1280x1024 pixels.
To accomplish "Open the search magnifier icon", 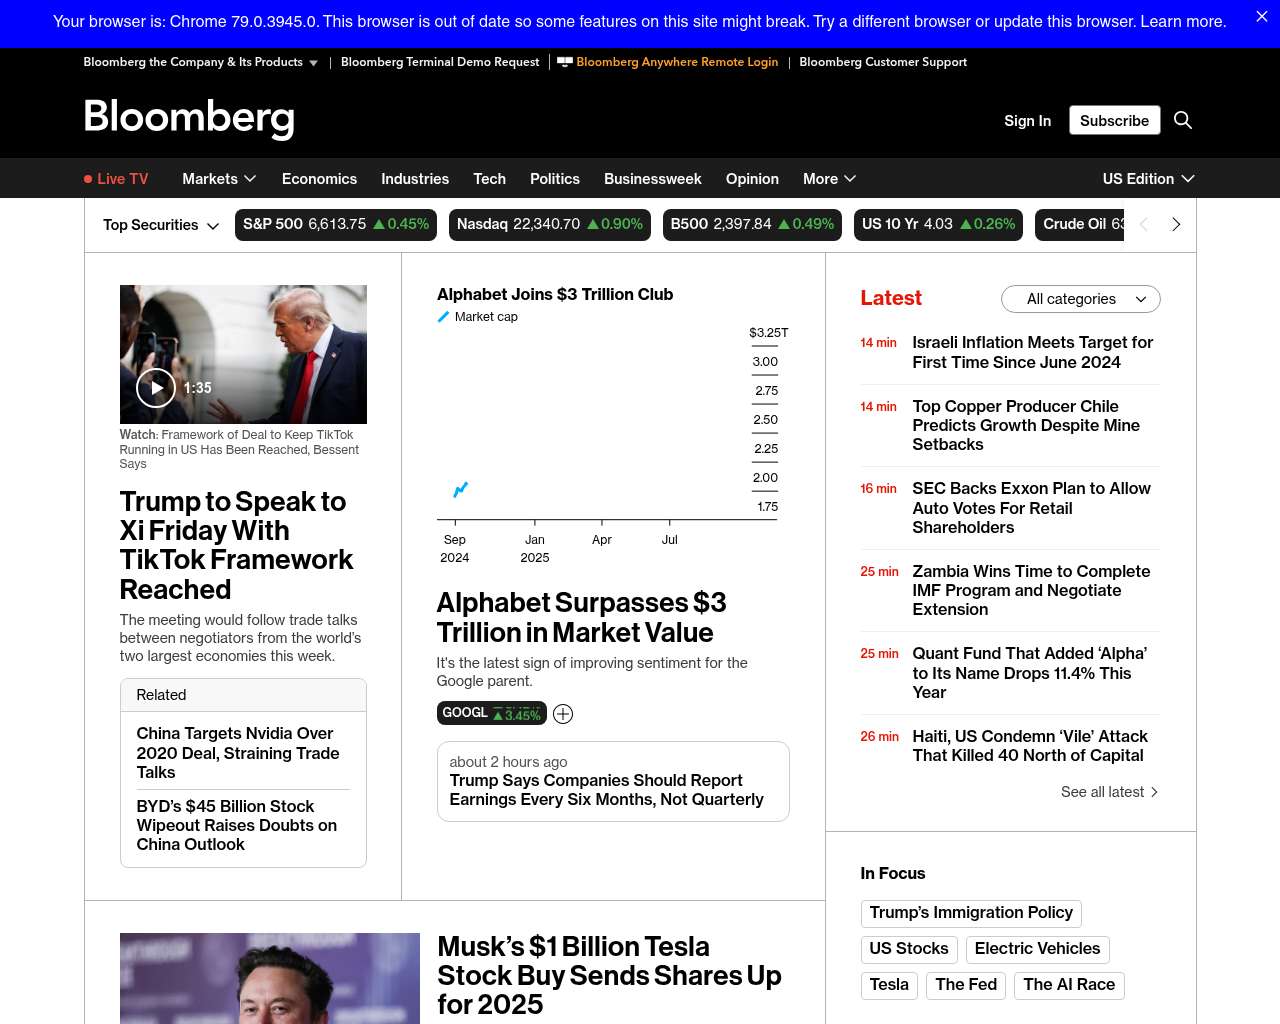I will pyautogui.click(x=1183, y=120).
